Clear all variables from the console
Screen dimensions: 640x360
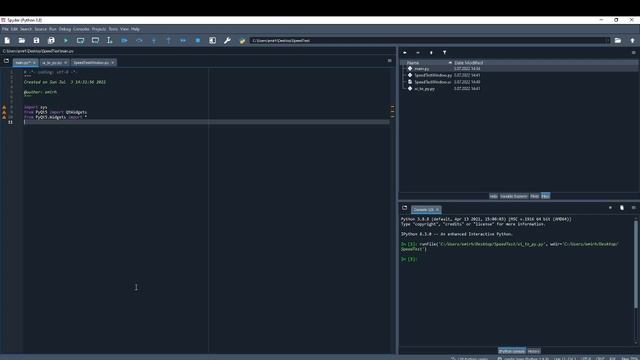point(622,208)
